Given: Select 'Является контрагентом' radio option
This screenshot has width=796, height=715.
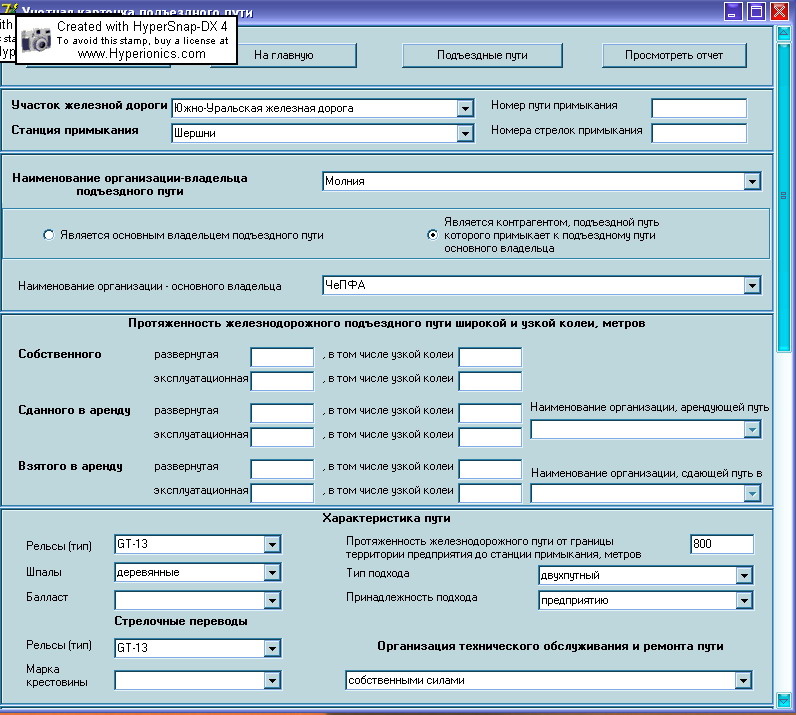Looking at the screenshot, I should [432, 235].
